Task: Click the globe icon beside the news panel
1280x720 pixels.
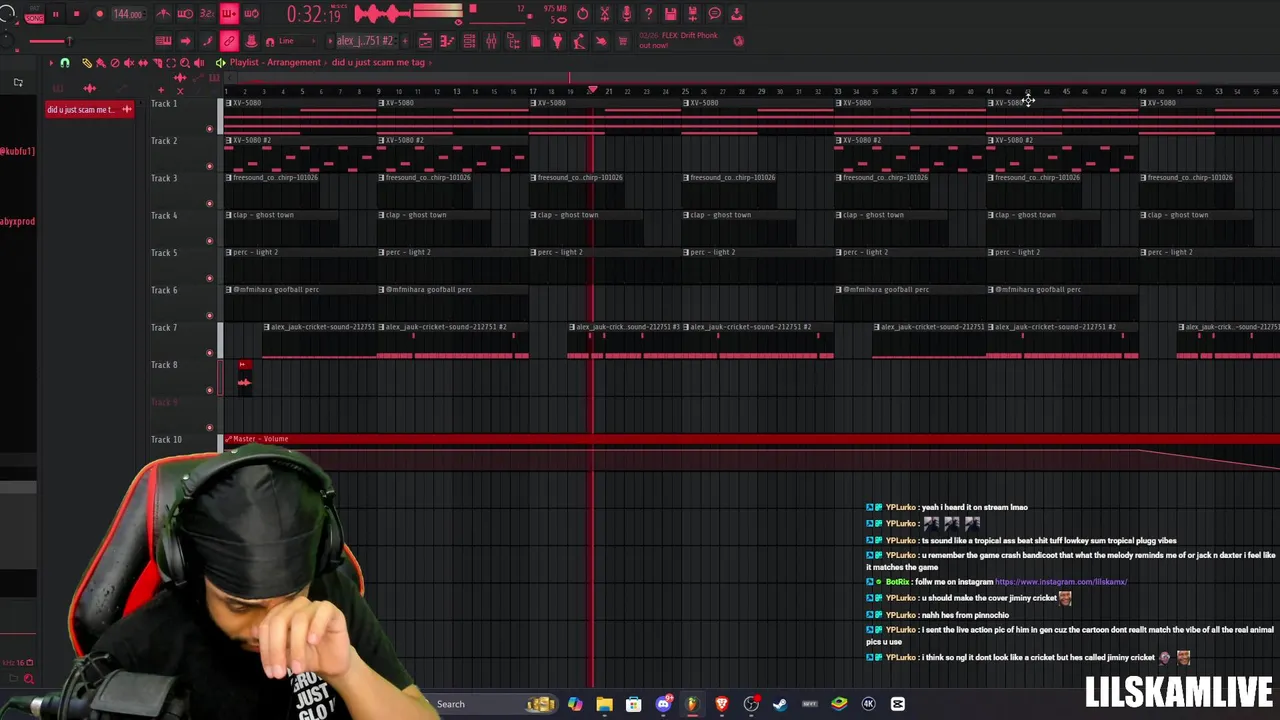Action: pyautogui.click(x=738, y=41)
